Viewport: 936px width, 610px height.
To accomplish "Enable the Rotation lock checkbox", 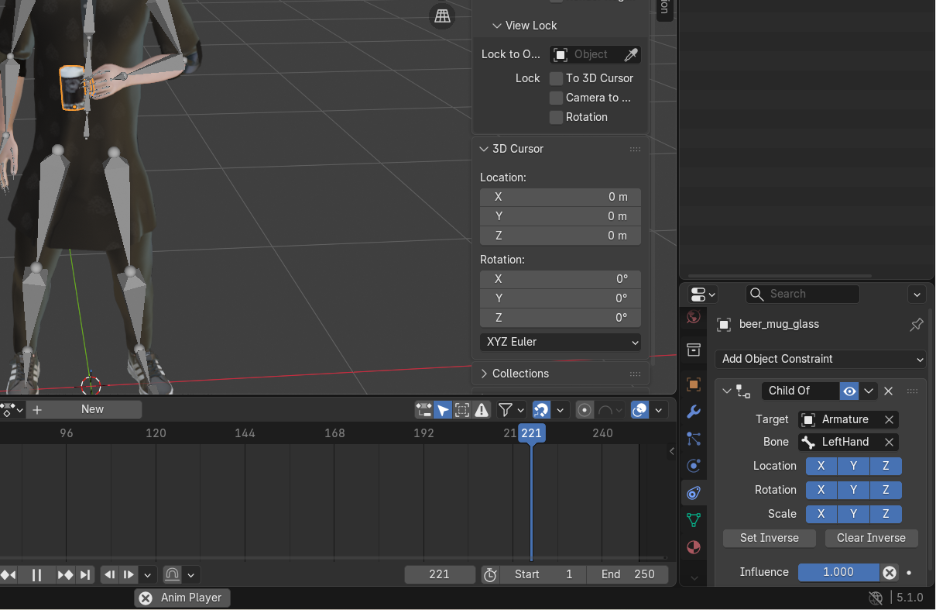I will 556,117.
